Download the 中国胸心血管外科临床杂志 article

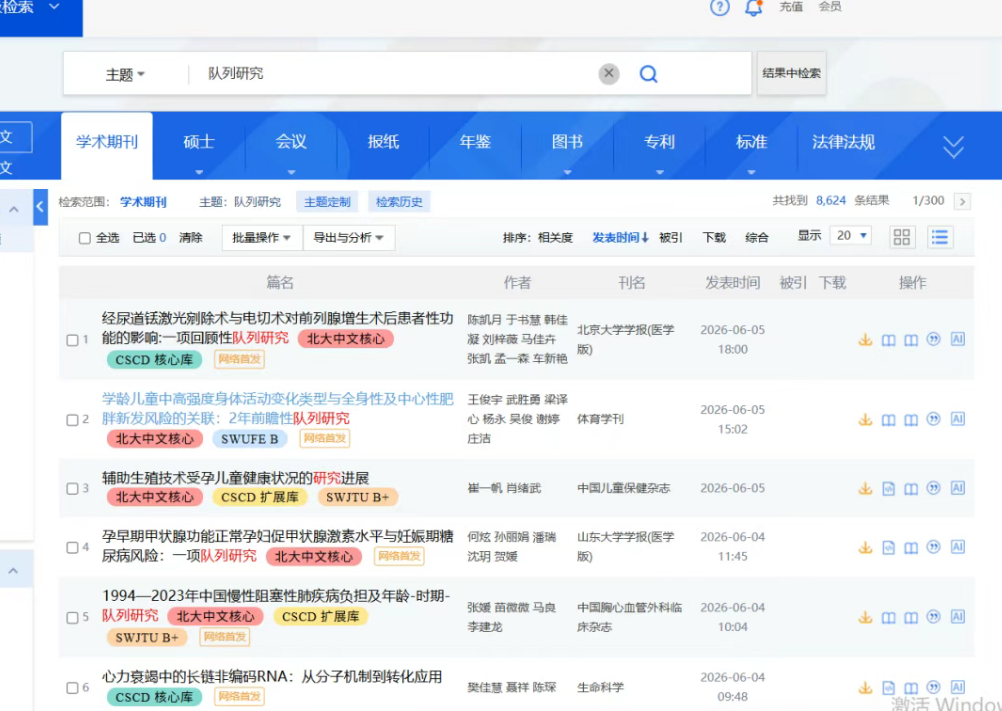865,617
